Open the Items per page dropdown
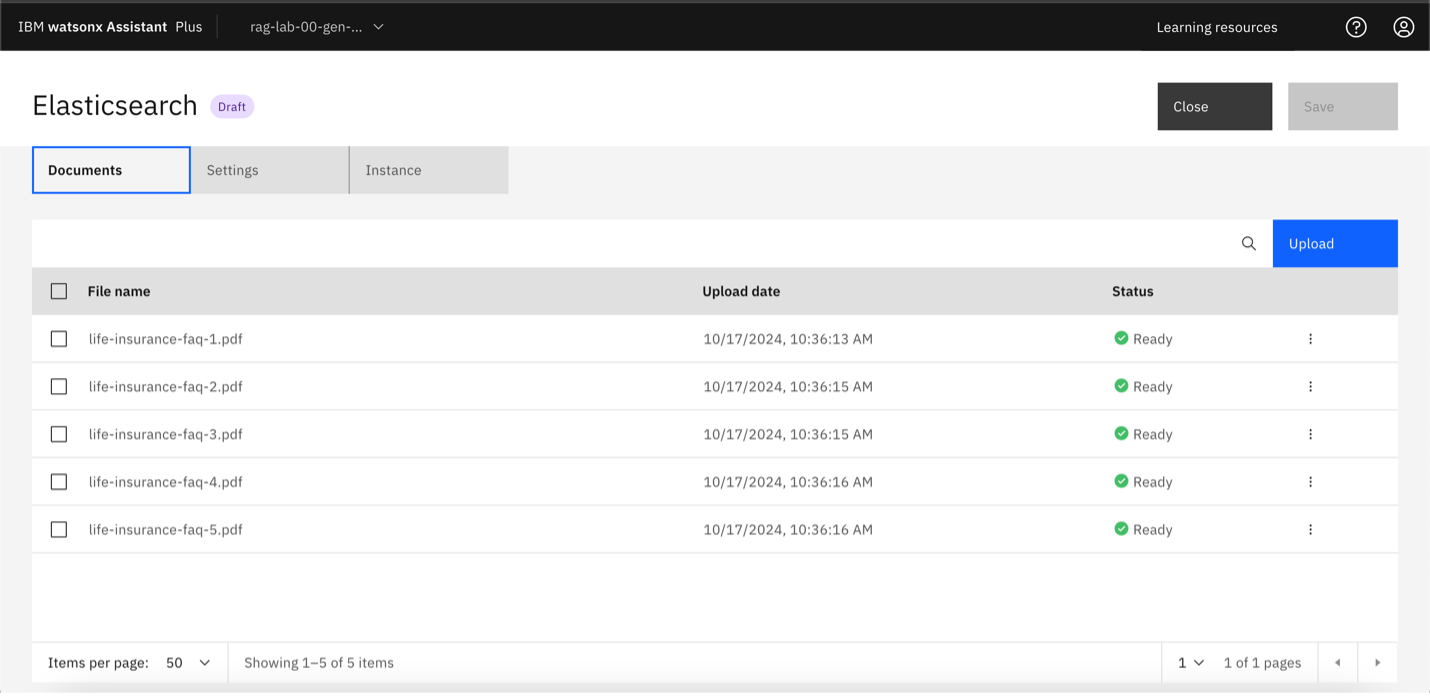 click(x=188, y=663)
